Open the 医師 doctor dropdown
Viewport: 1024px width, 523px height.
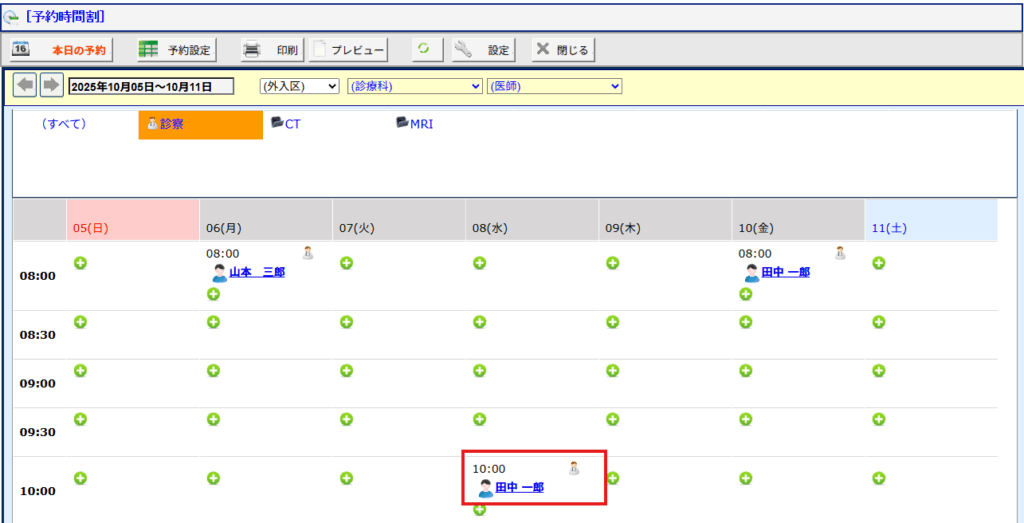(x=554, y=86)
